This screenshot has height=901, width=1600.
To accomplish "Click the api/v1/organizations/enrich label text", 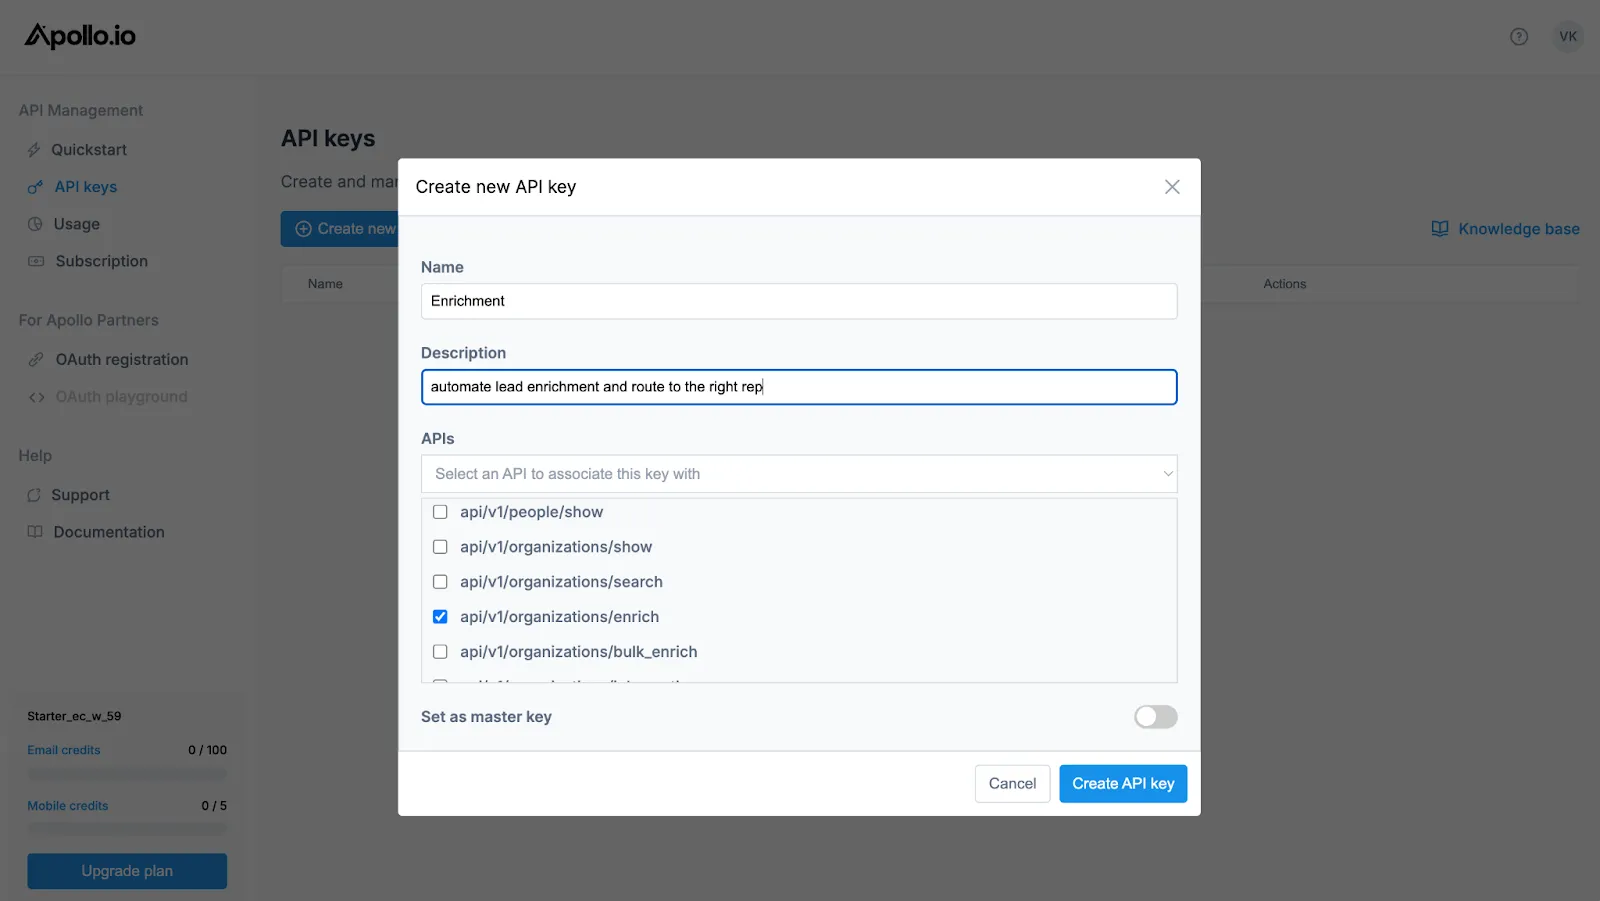I will [559, 617].
